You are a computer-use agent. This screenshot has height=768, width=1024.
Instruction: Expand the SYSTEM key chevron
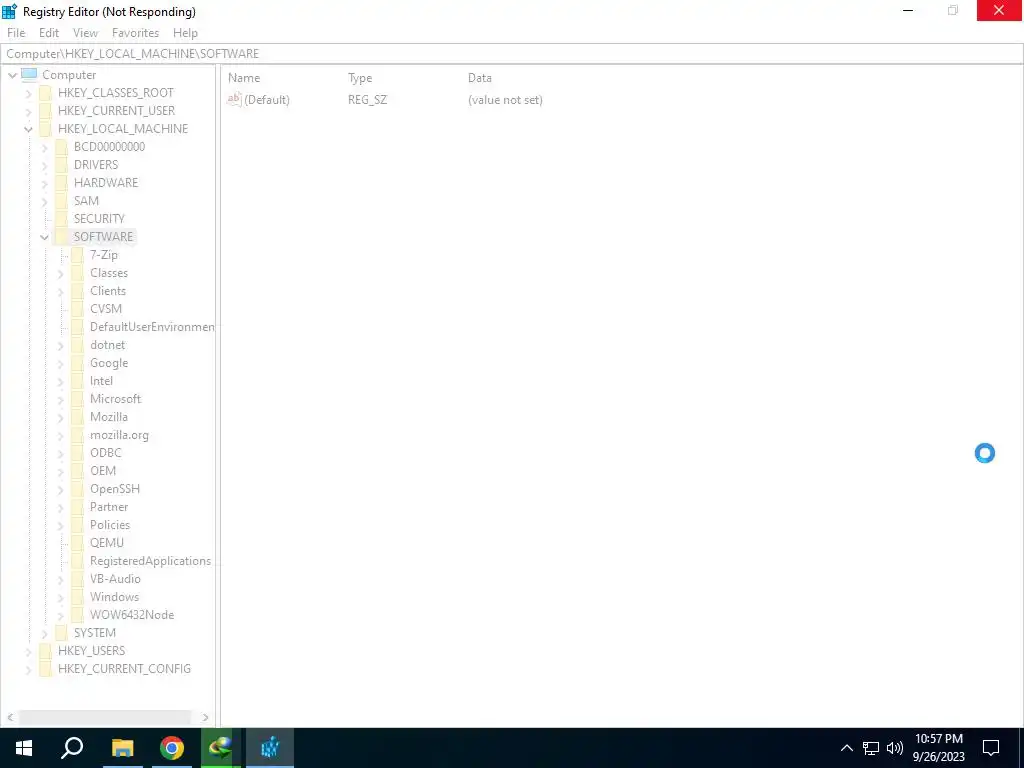coord(44,633)
